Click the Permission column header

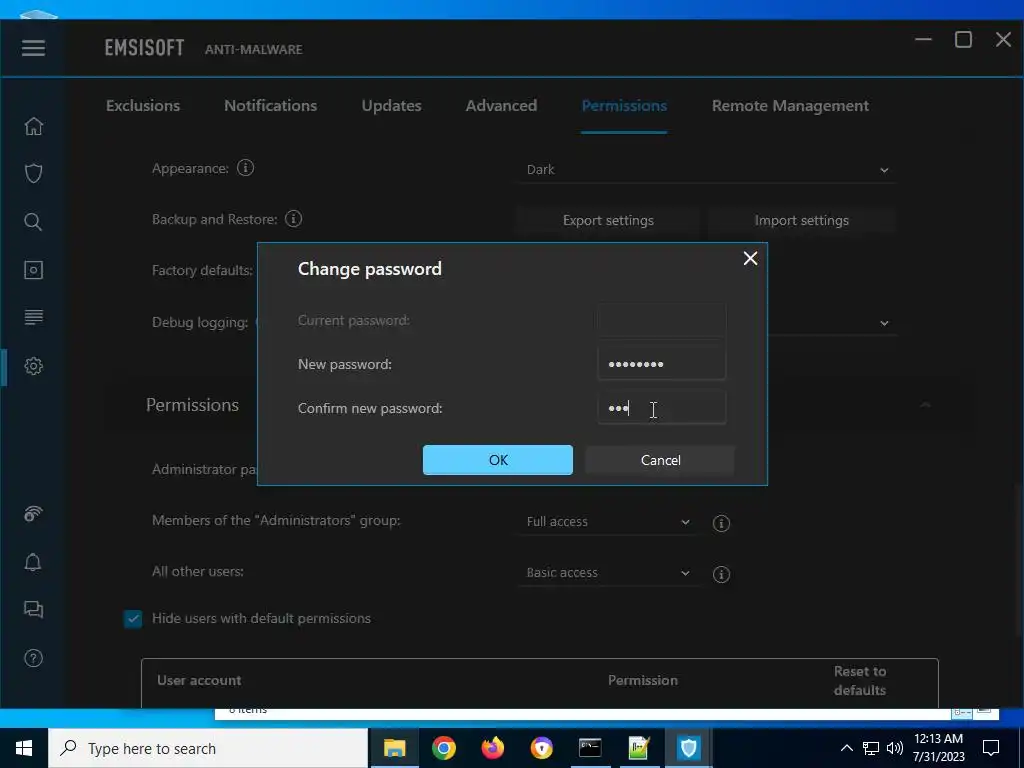(643, 680)
